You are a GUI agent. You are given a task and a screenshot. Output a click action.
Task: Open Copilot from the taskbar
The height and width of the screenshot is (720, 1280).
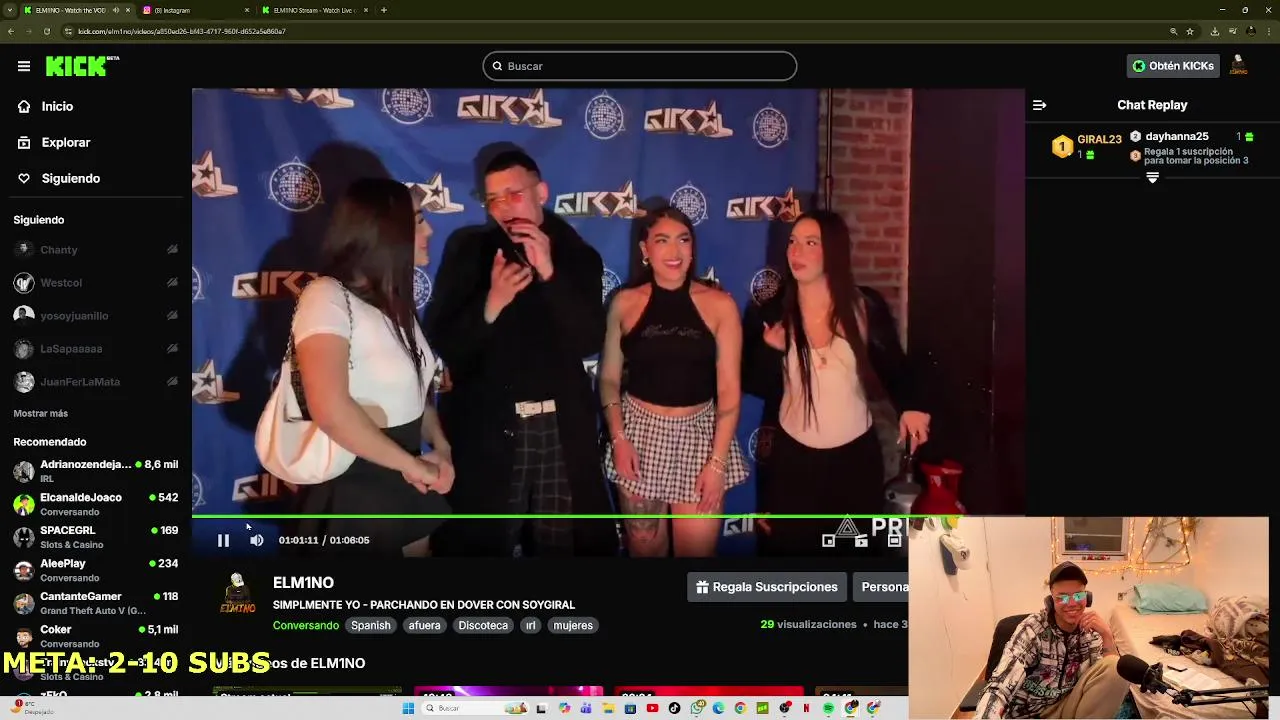coord(565,708)
